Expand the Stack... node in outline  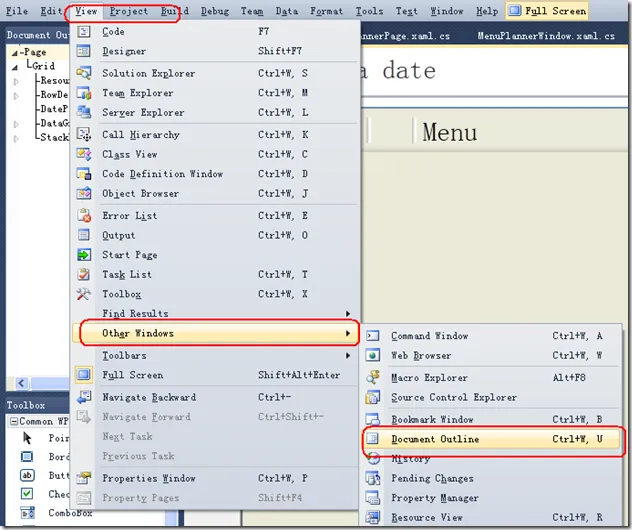(16, 138)
